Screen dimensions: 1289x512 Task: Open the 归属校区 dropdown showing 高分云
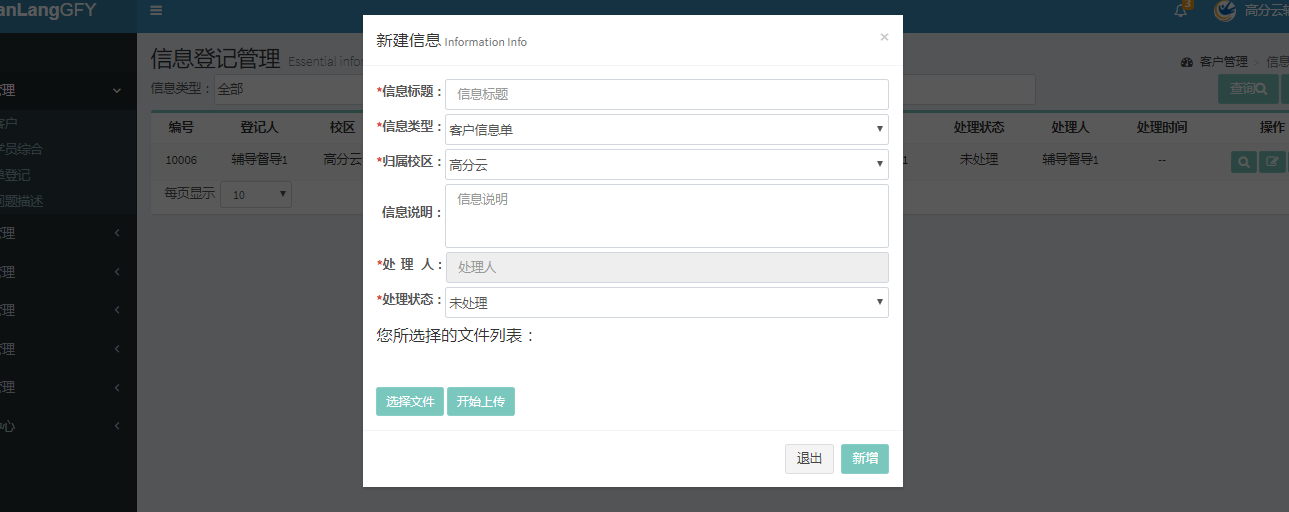666,164
